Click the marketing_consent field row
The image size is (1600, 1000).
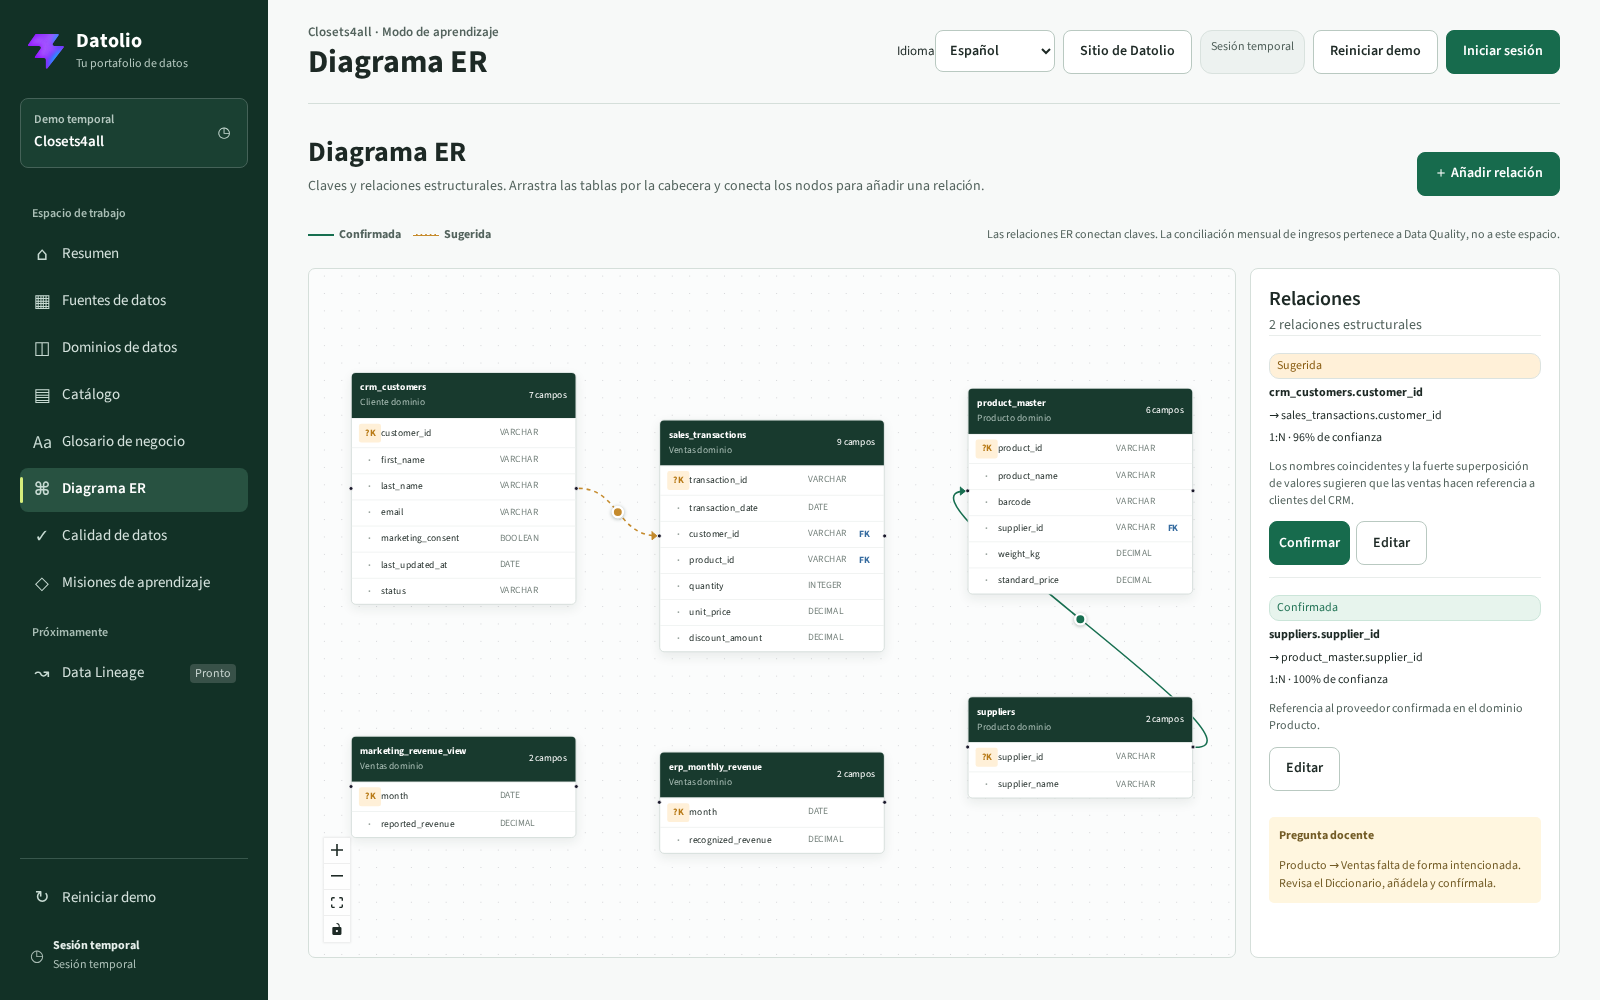point(463,538)
